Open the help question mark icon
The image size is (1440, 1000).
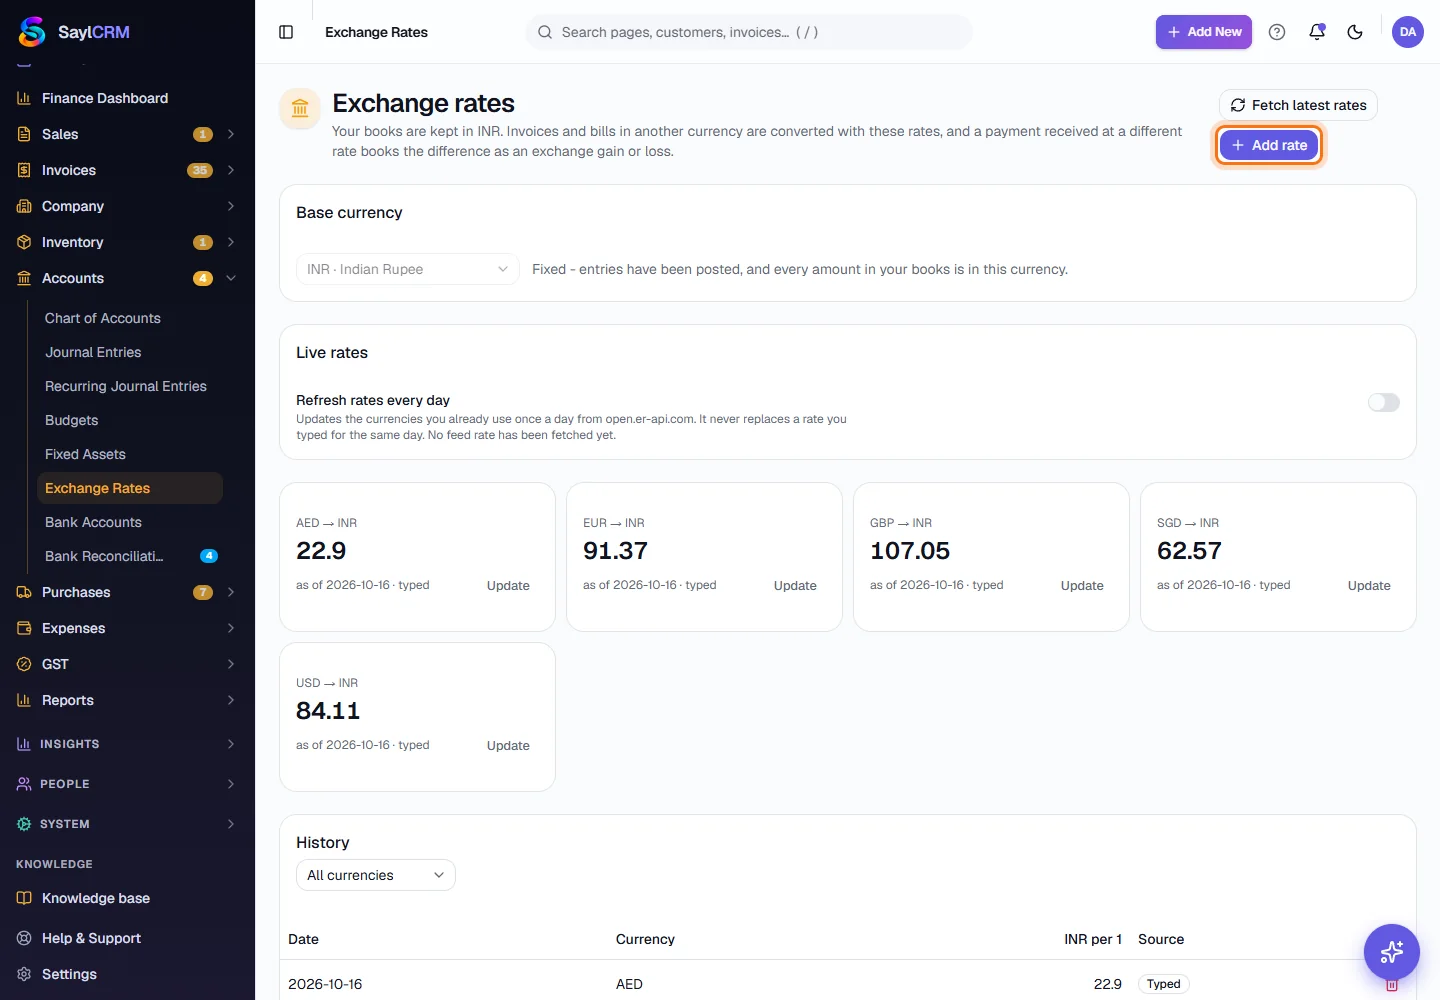click(x=1277, y=32)
